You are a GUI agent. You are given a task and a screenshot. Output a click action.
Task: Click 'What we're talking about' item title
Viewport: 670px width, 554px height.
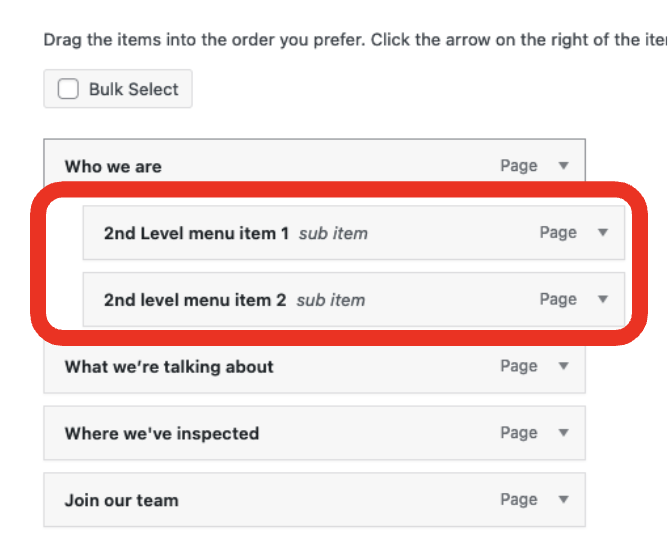pos(169,367)
